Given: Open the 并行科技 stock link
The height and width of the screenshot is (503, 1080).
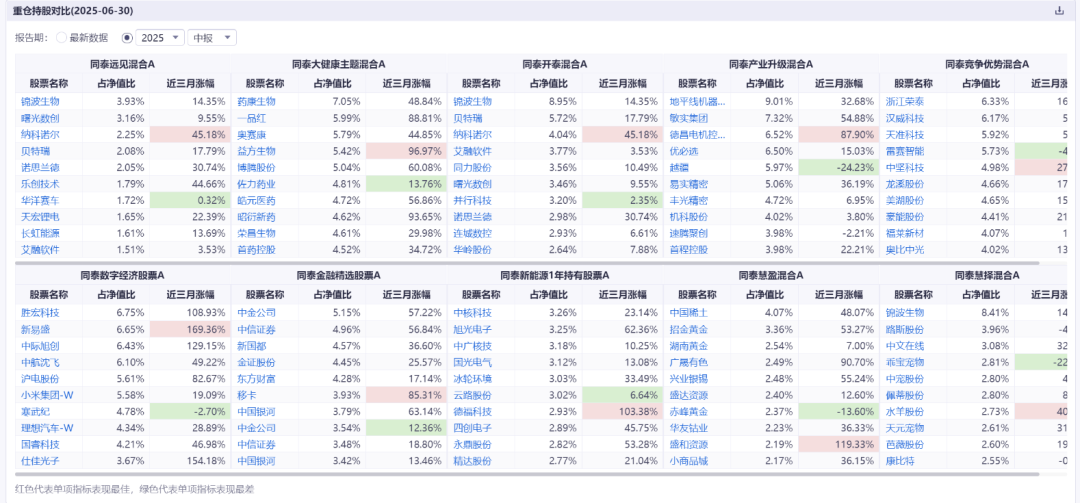Looking at the screenshot, I should (x=472, y=201).
